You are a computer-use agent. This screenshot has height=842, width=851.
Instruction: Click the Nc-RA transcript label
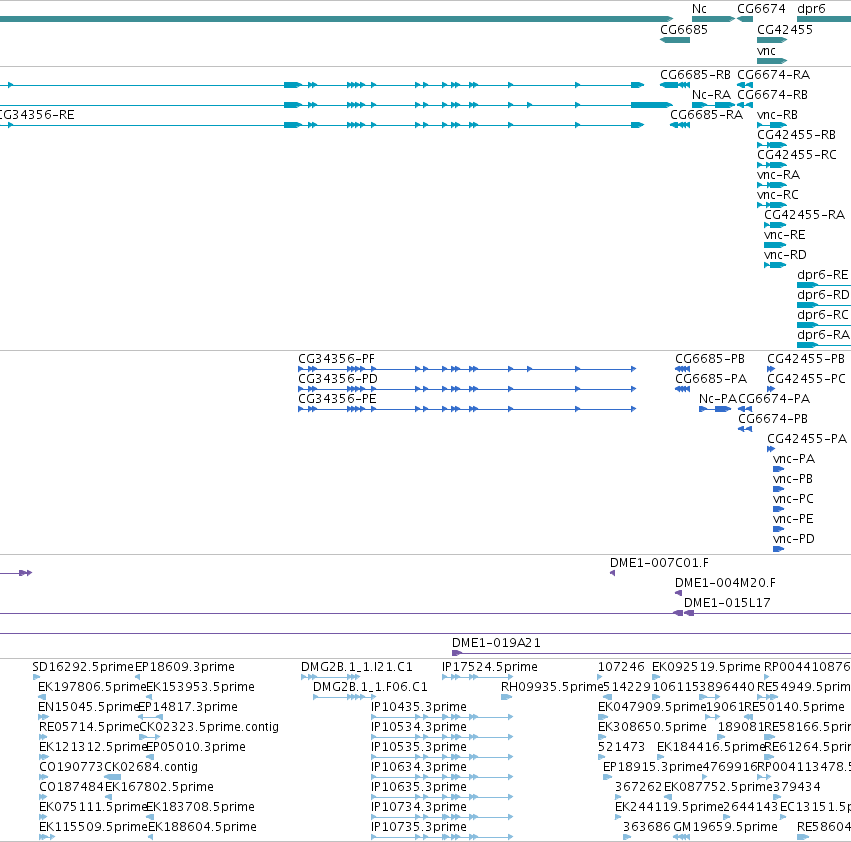(x=711, y=94)
